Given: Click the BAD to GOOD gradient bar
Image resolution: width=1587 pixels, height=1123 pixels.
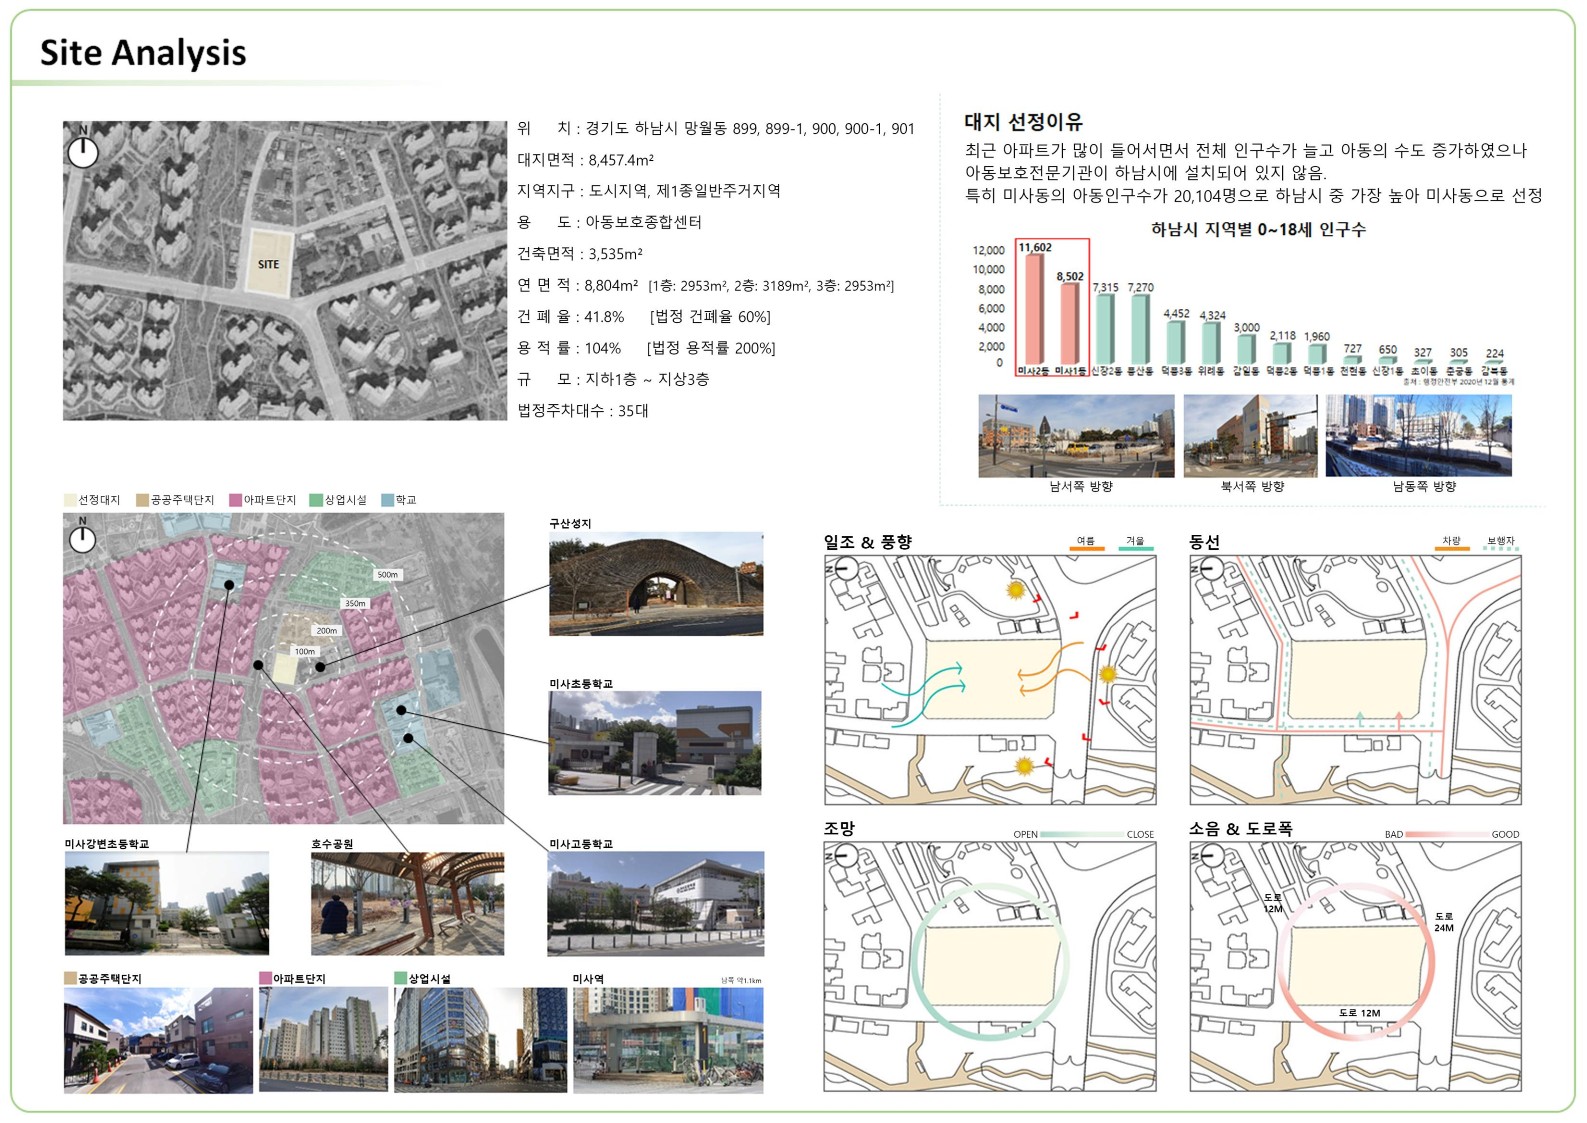Looking at the screenshot, I should click(x=1447, y=834).
